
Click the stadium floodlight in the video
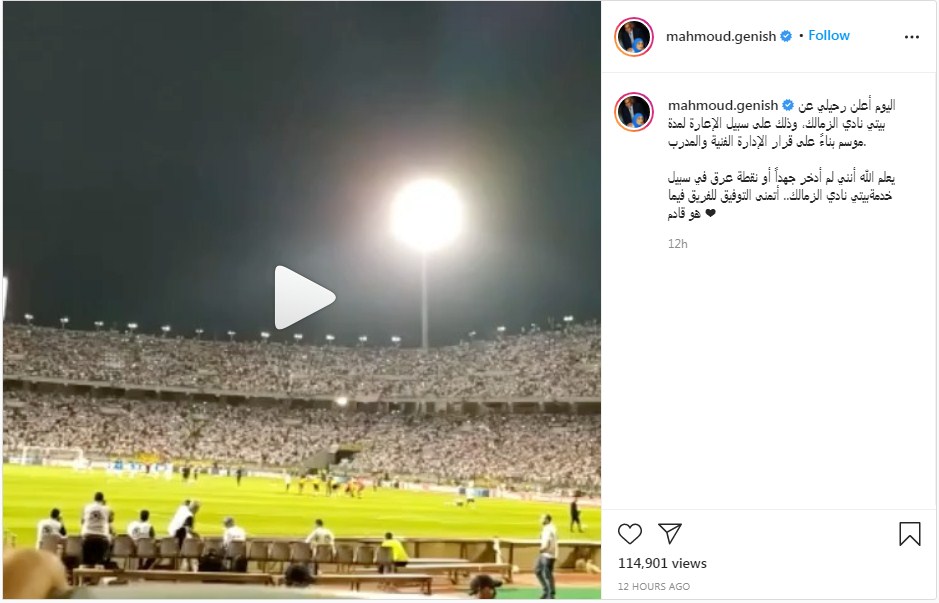[426, 214]
